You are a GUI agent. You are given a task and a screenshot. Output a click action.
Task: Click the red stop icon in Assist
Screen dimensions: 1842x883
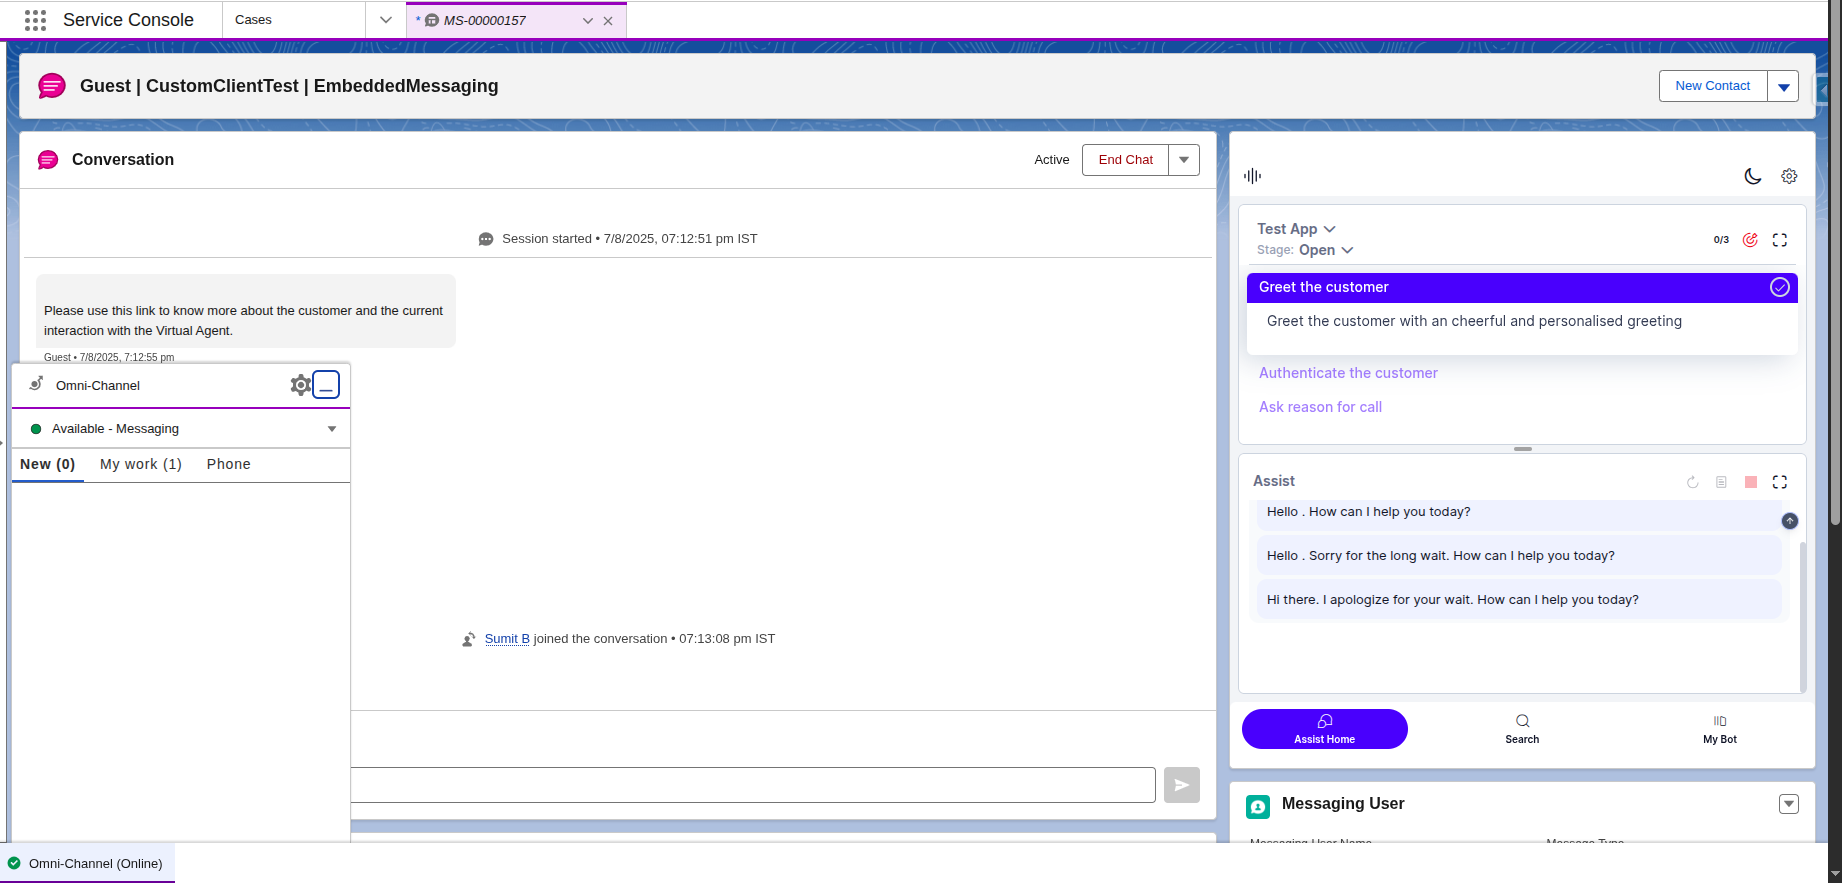[x=1751, y=482]
